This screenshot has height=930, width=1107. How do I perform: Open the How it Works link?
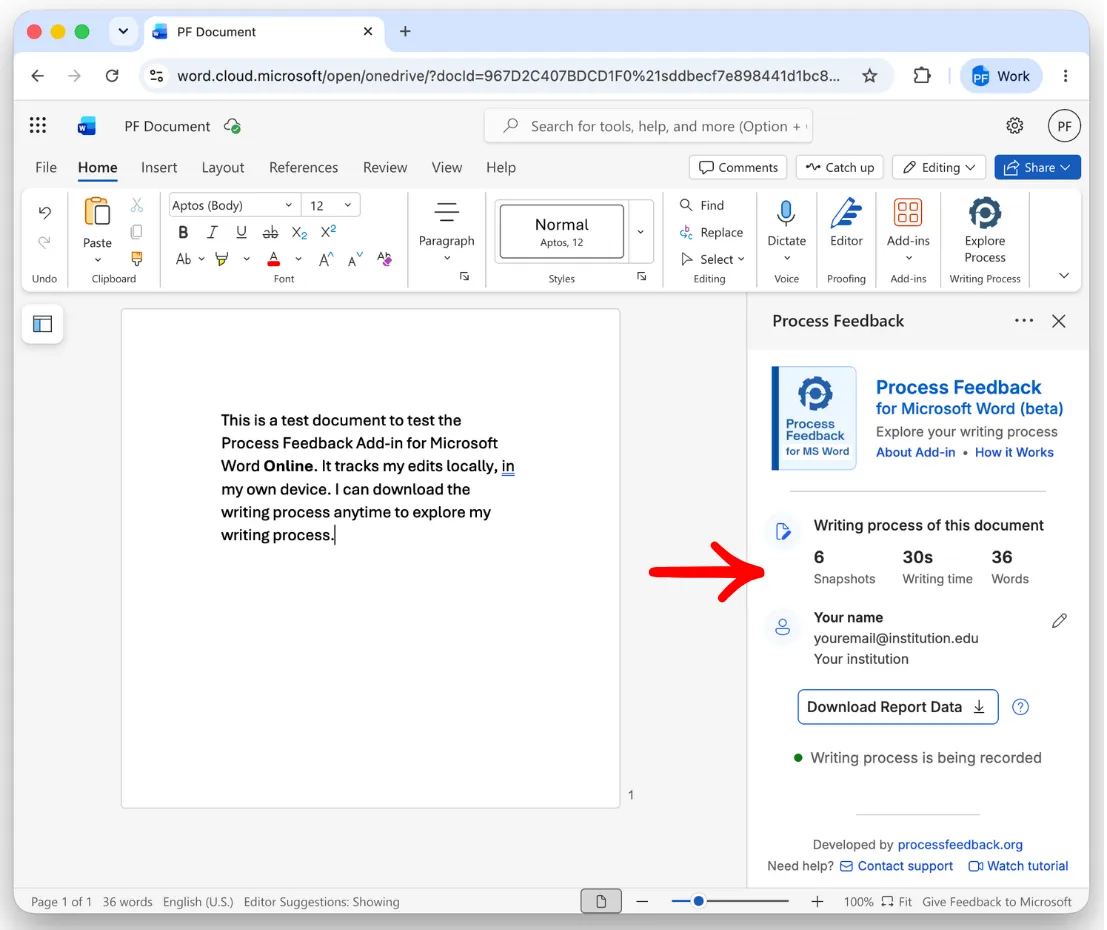[x=1014, y=452]
